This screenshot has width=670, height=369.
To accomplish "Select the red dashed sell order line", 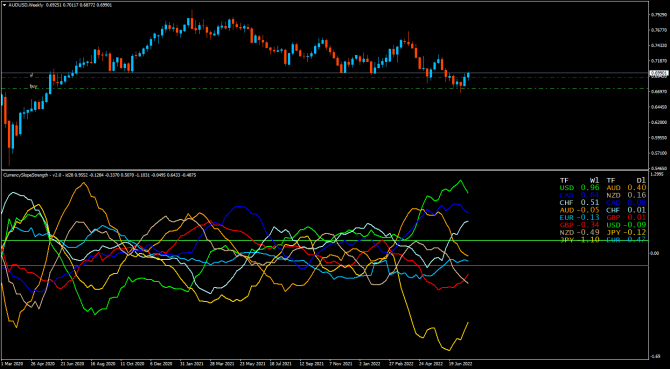I will (x=324, y=78).
